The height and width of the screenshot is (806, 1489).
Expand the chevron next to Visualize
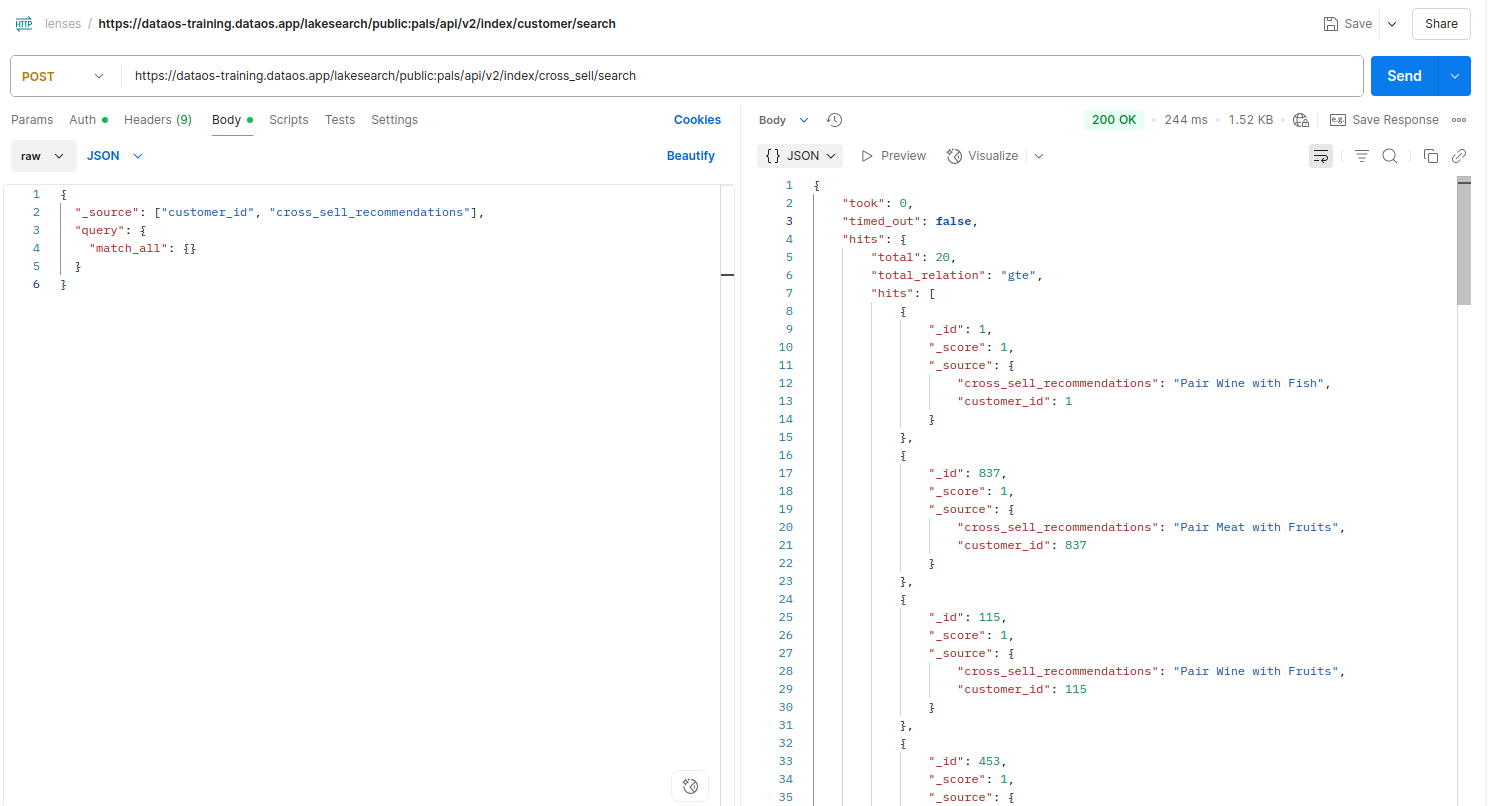[x=1039, y=156]
